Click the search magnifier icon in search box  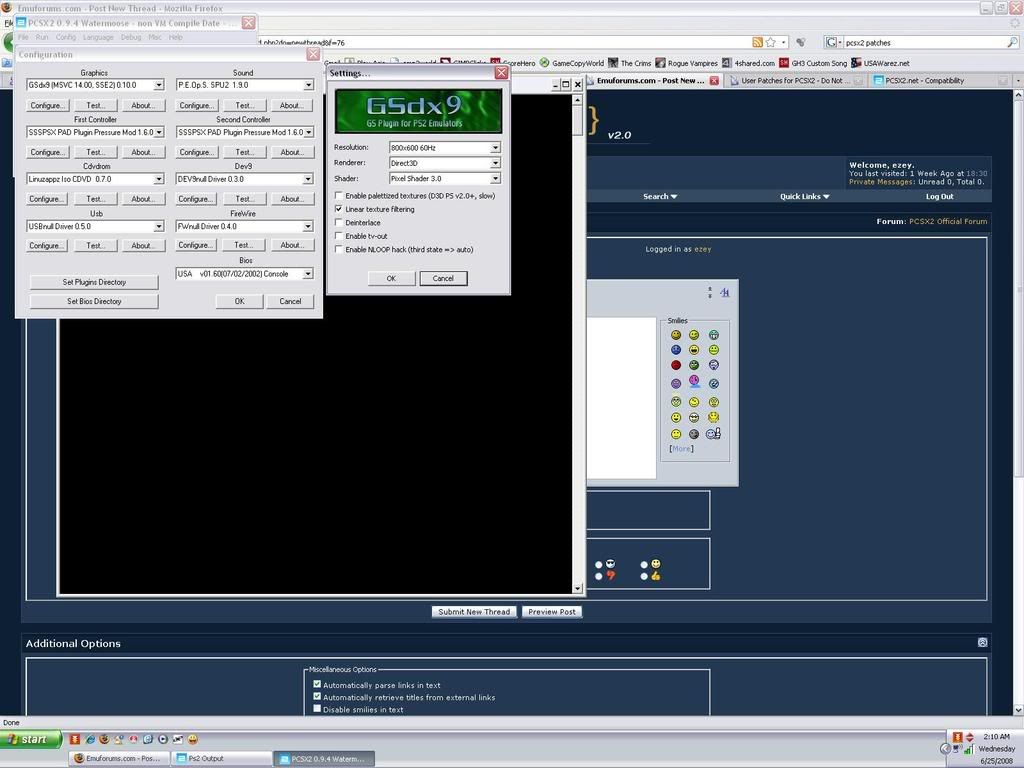coord(1012,42)
